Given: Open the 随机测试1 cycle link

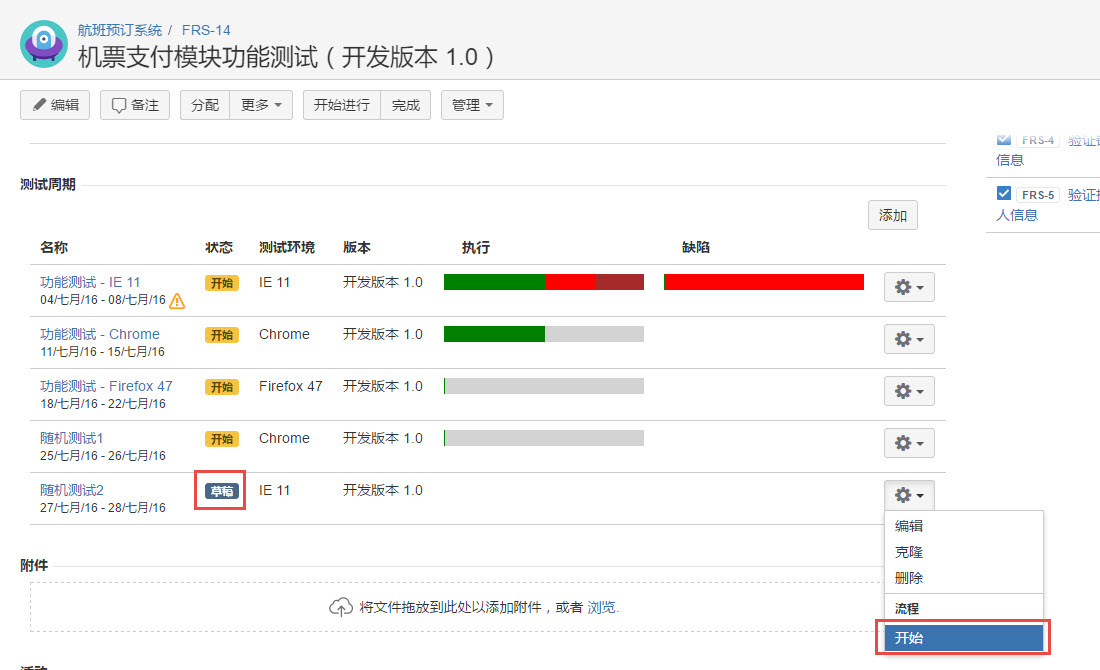Looking at the screenshot, I should coord(72,438).
